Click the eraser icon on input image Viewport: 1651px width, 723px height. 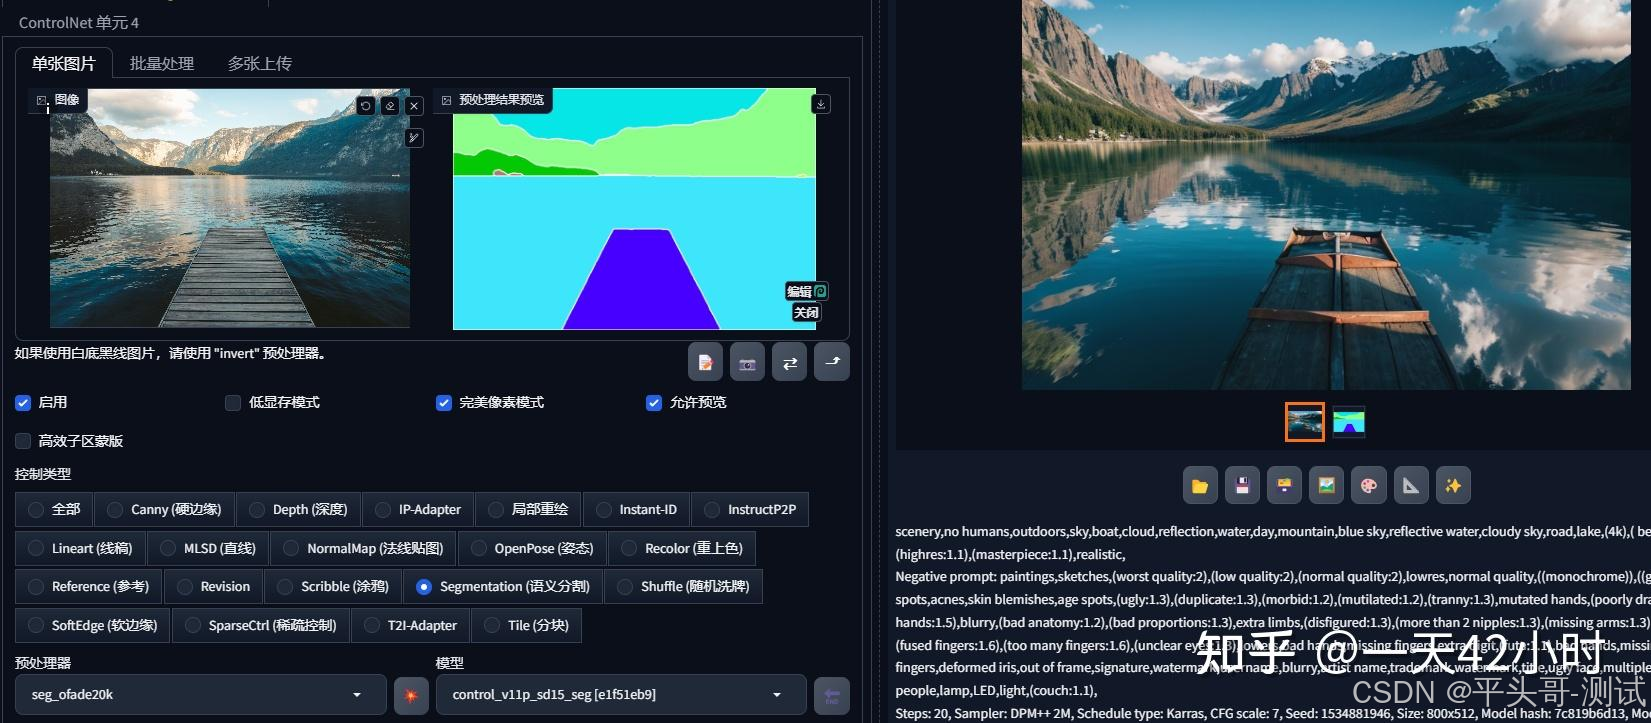[390, 105]
